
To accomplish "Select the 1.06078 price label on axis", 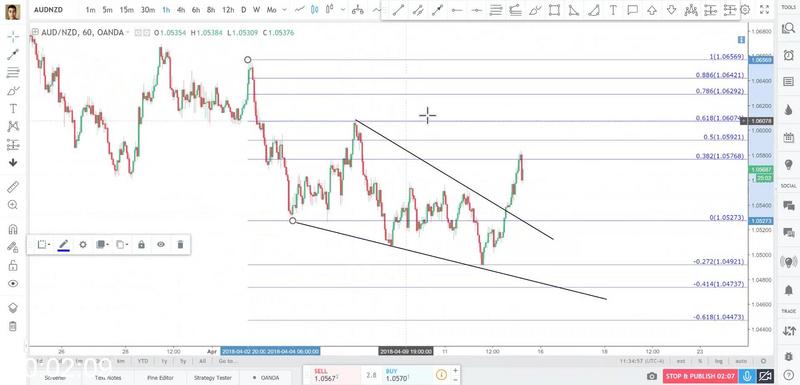I will 760,121.
